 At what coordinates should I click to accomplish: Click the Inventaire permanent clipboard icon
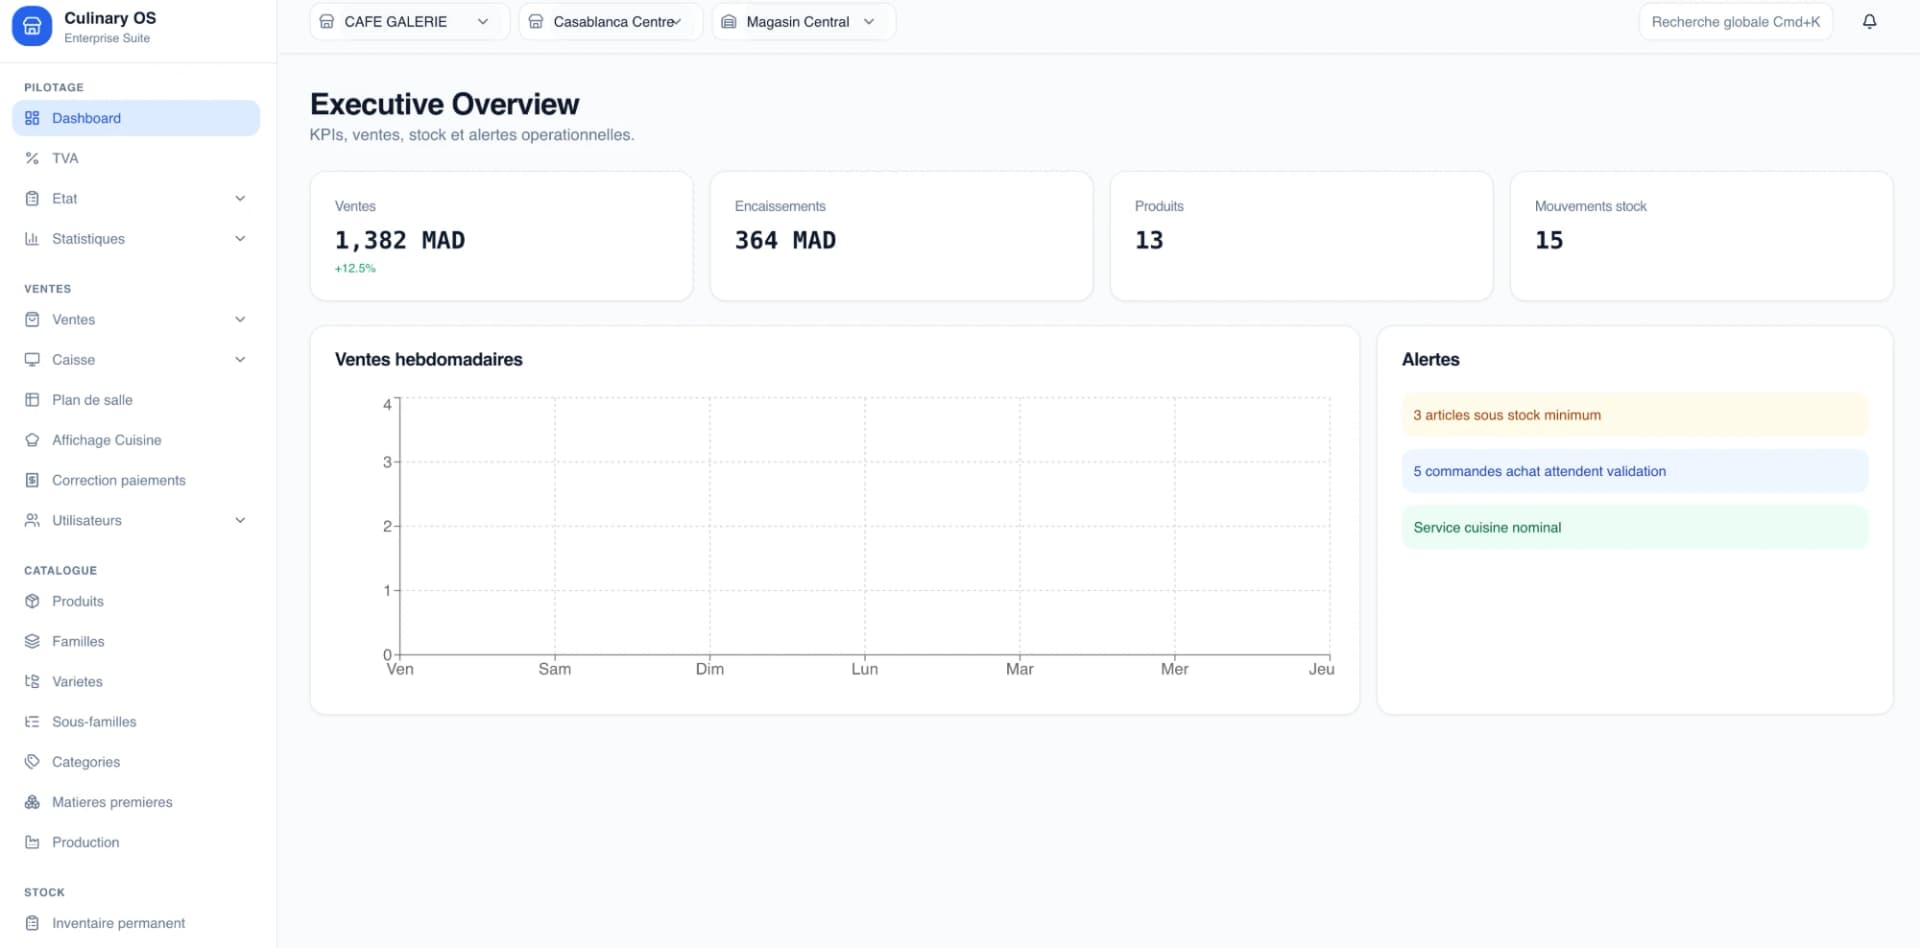(x=32, y=923)
